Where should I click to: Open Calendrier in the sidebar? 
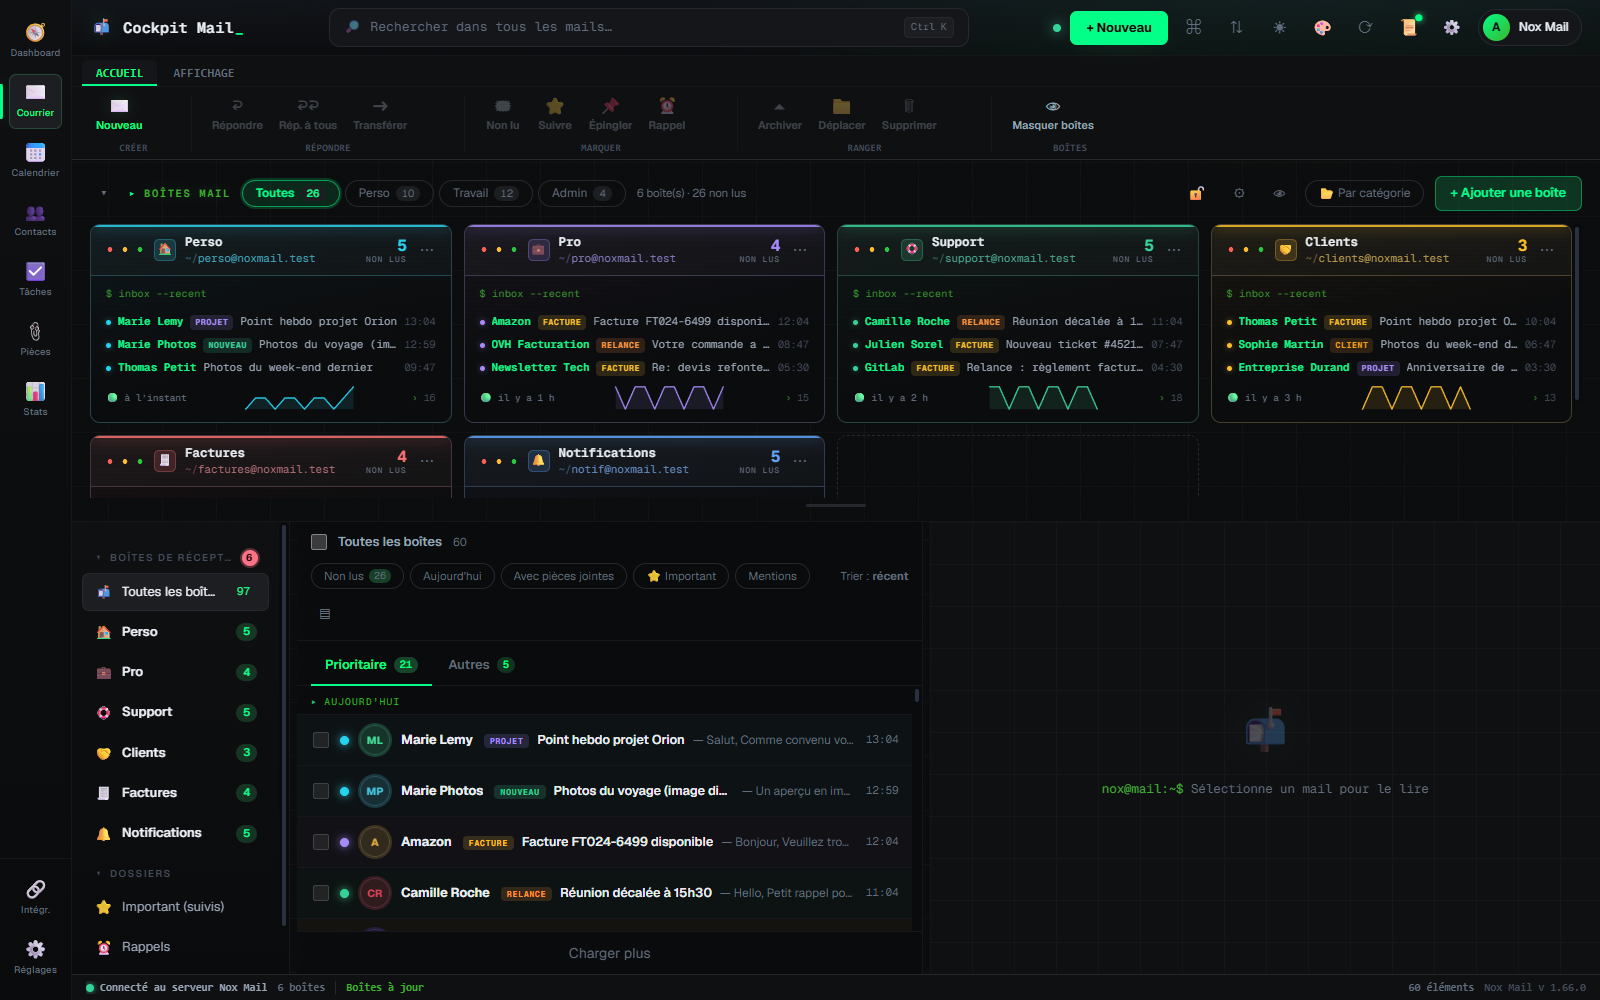click(35, 160)
